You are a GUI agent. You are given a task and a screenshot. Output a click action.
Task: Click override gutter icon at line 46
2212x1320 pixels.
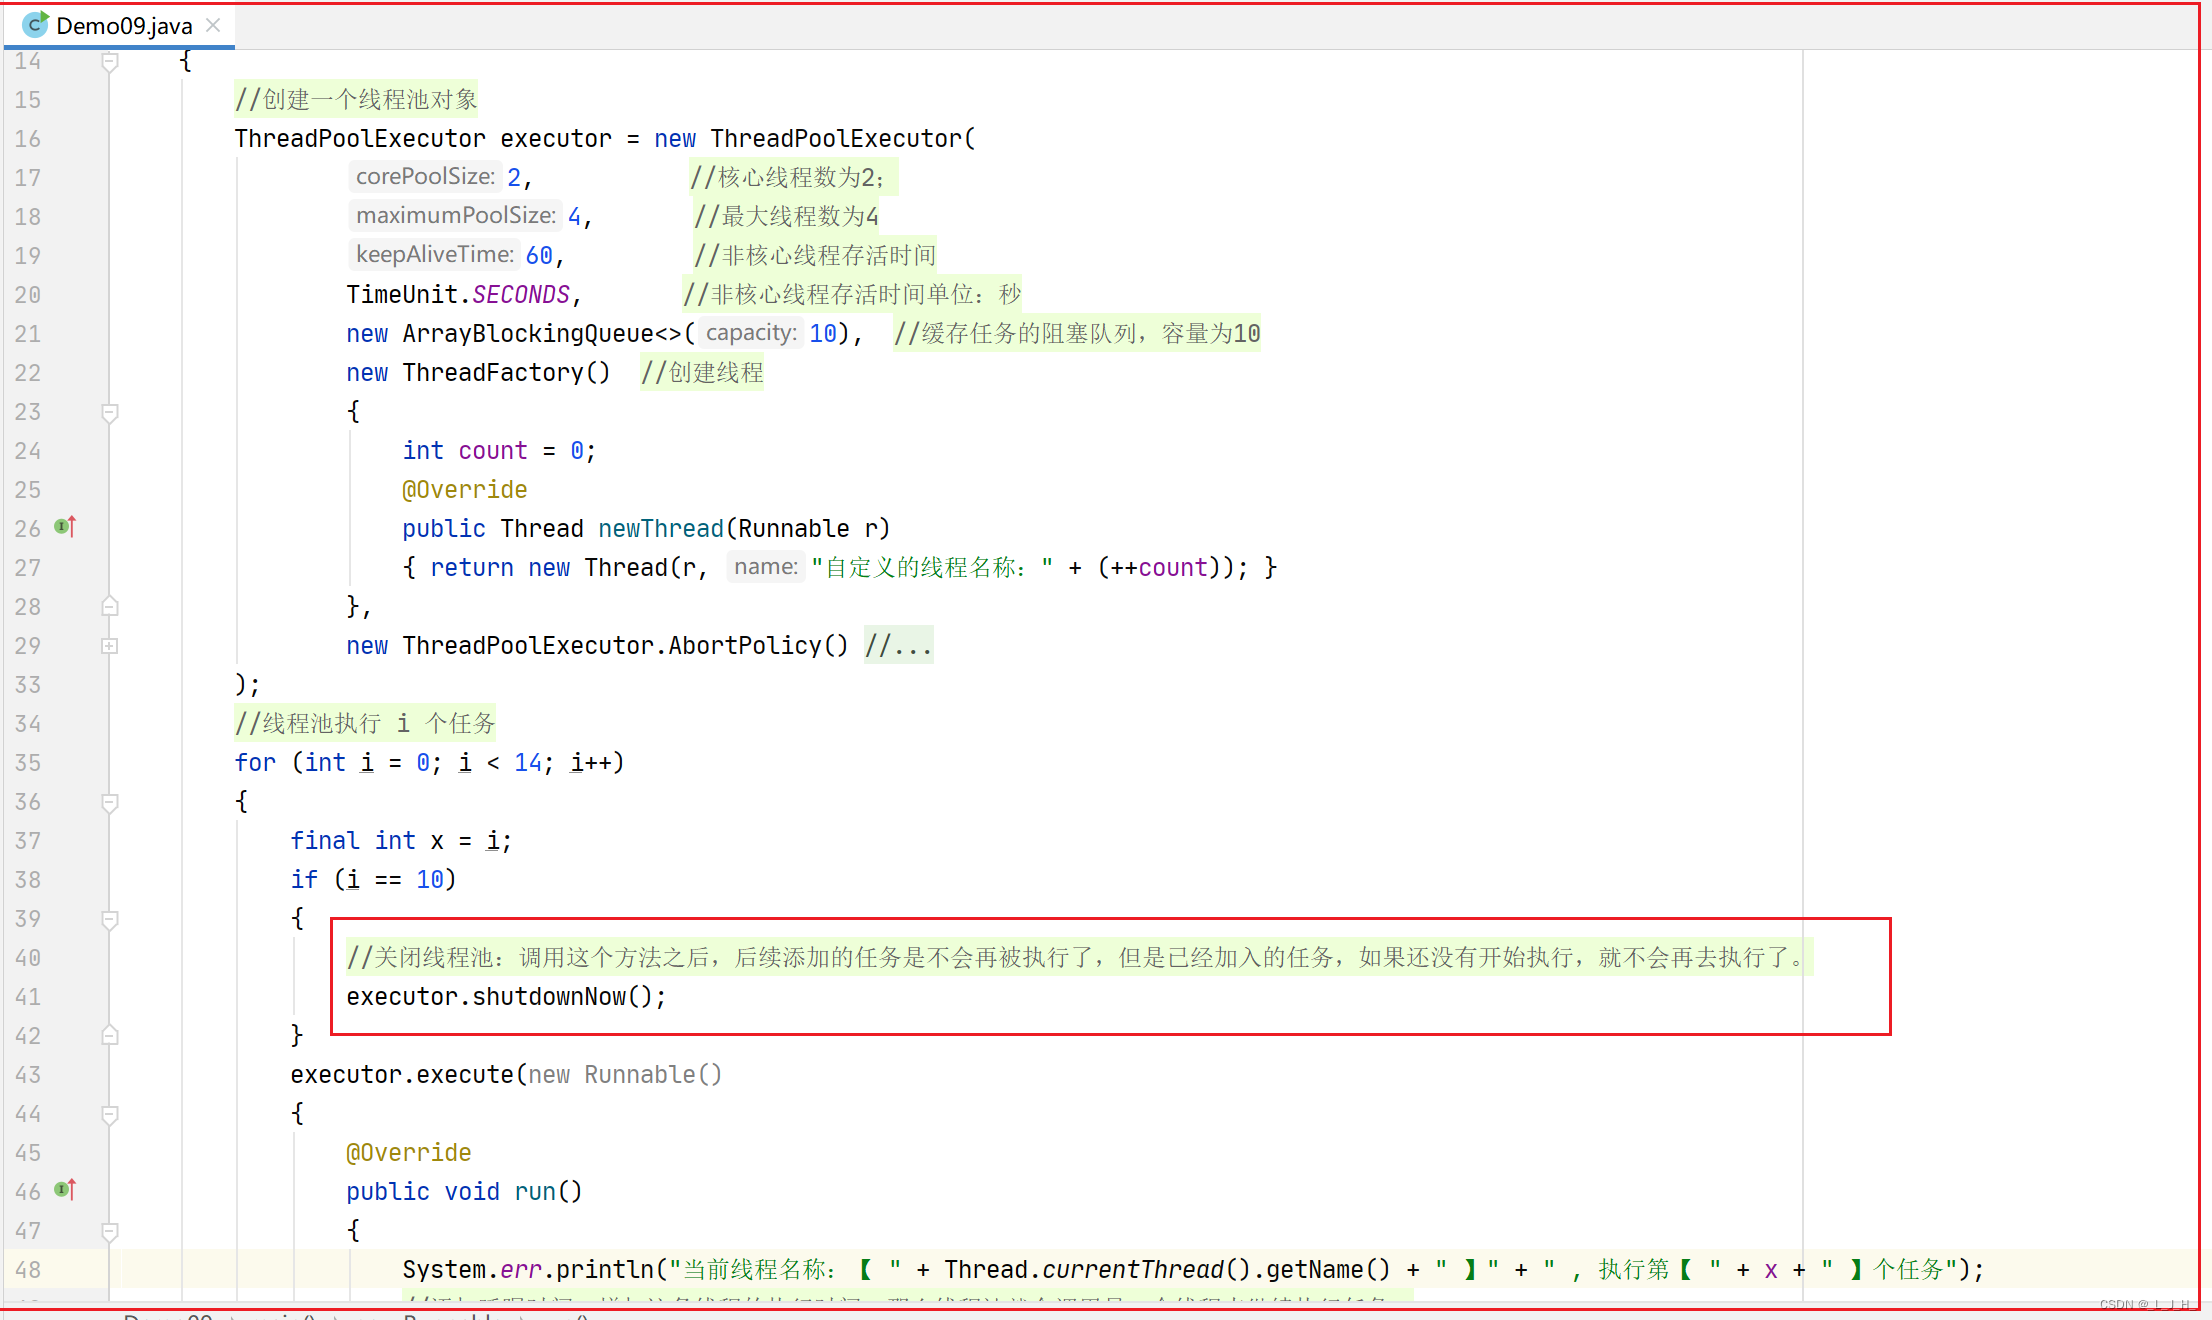click(x=65, y=1189)
